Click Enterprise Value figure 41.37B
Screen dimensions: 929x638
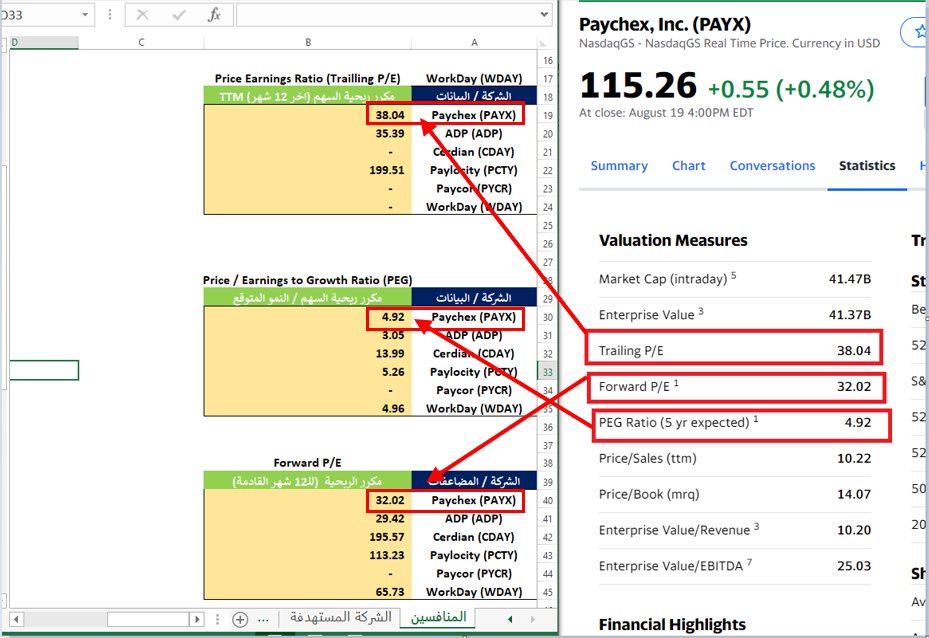click(x=850, y=315)
